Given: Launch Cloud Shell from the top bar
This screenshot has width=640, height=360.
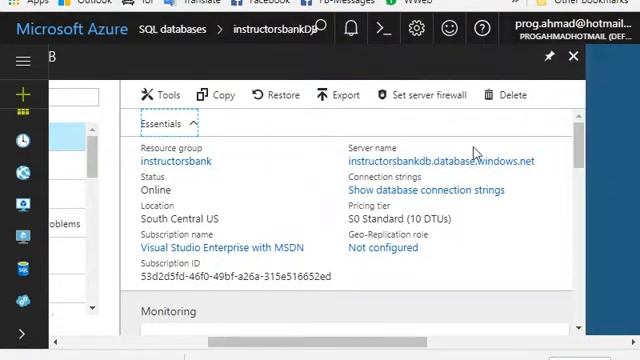Looking at the screenshot, I should pos(384,28).
